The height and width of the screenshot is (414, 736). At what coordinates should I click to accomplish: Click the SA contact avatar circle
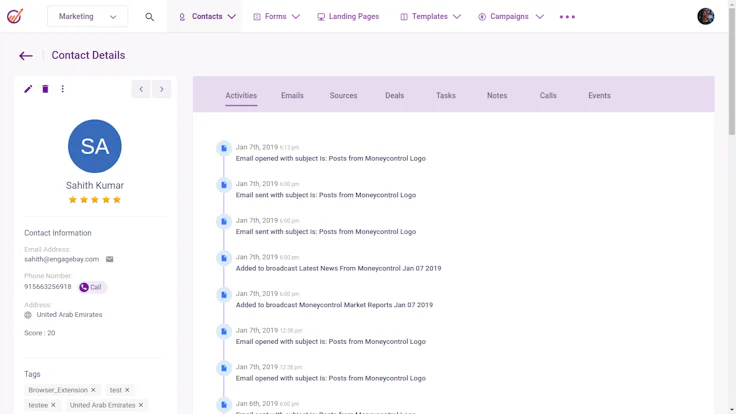pos(95,146)
